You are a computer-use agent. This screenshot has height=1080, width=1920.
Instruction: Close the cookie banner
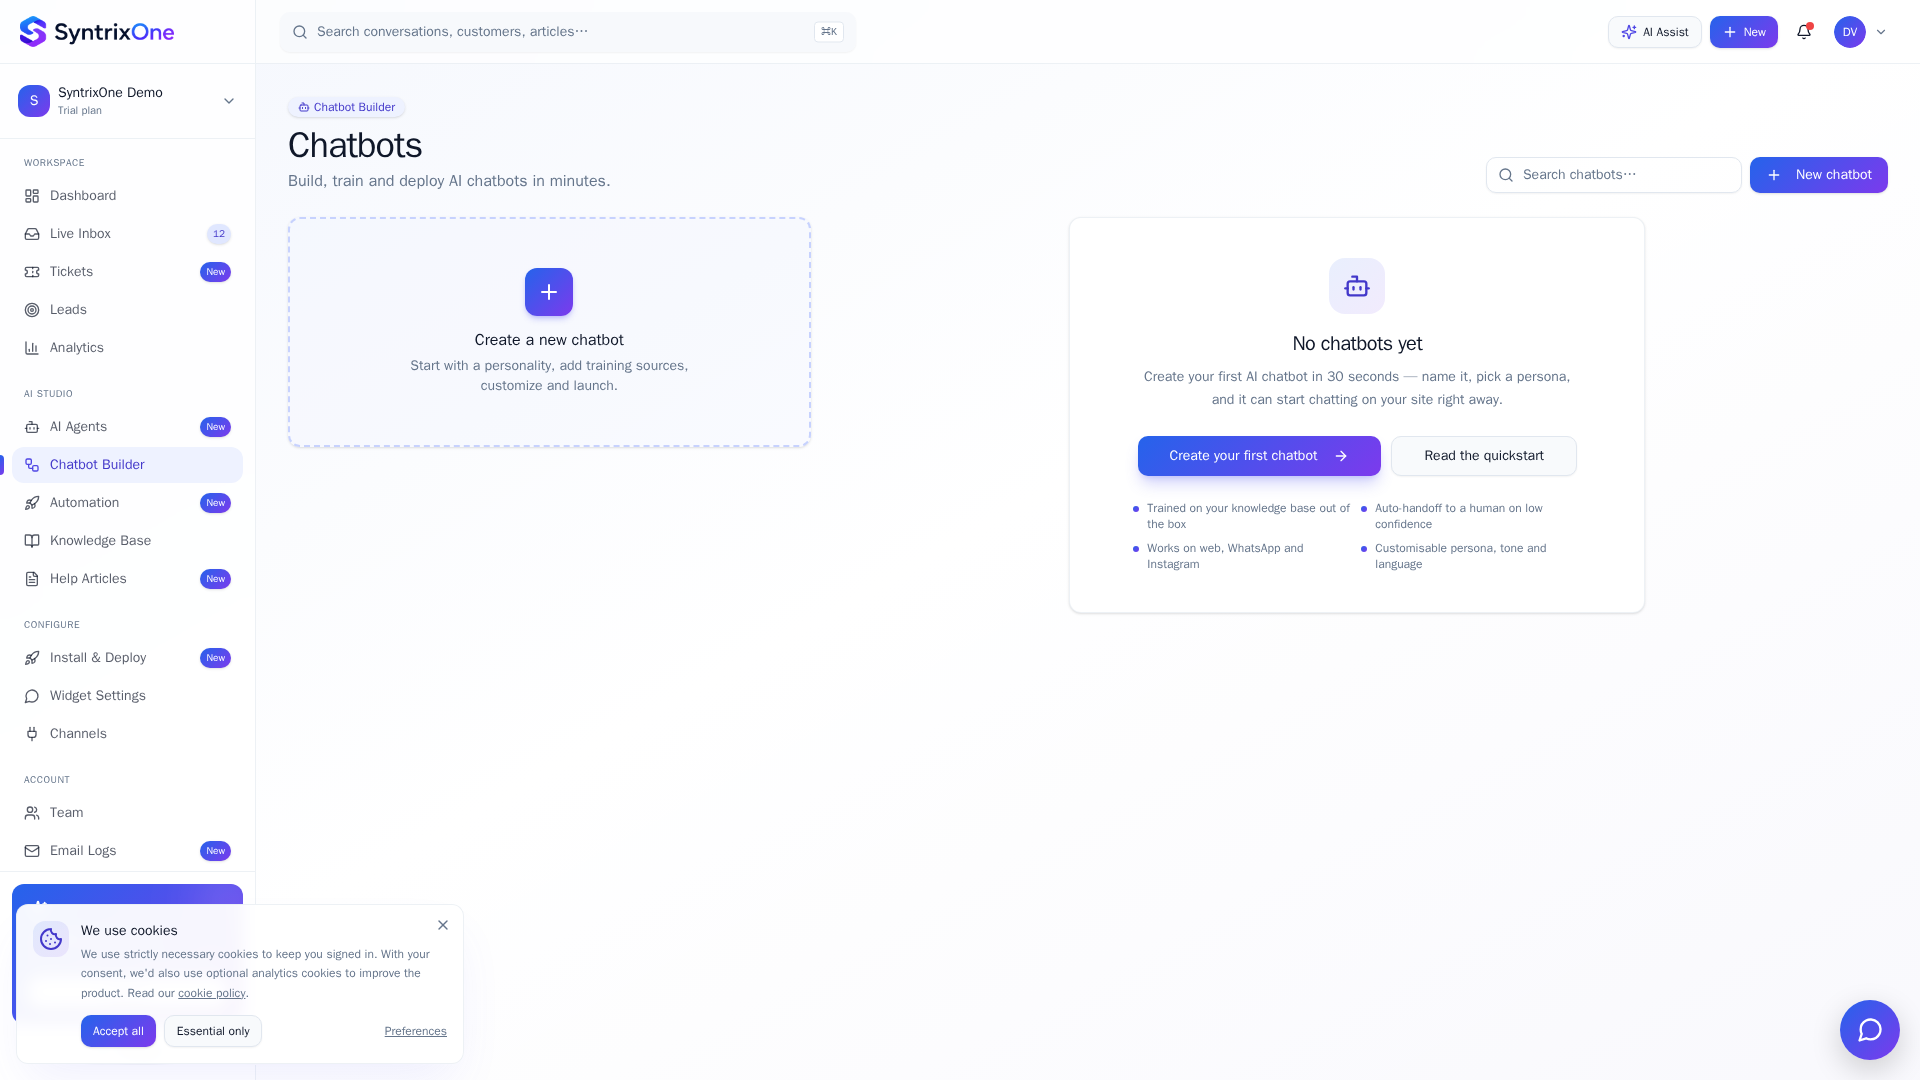point(443,925)
